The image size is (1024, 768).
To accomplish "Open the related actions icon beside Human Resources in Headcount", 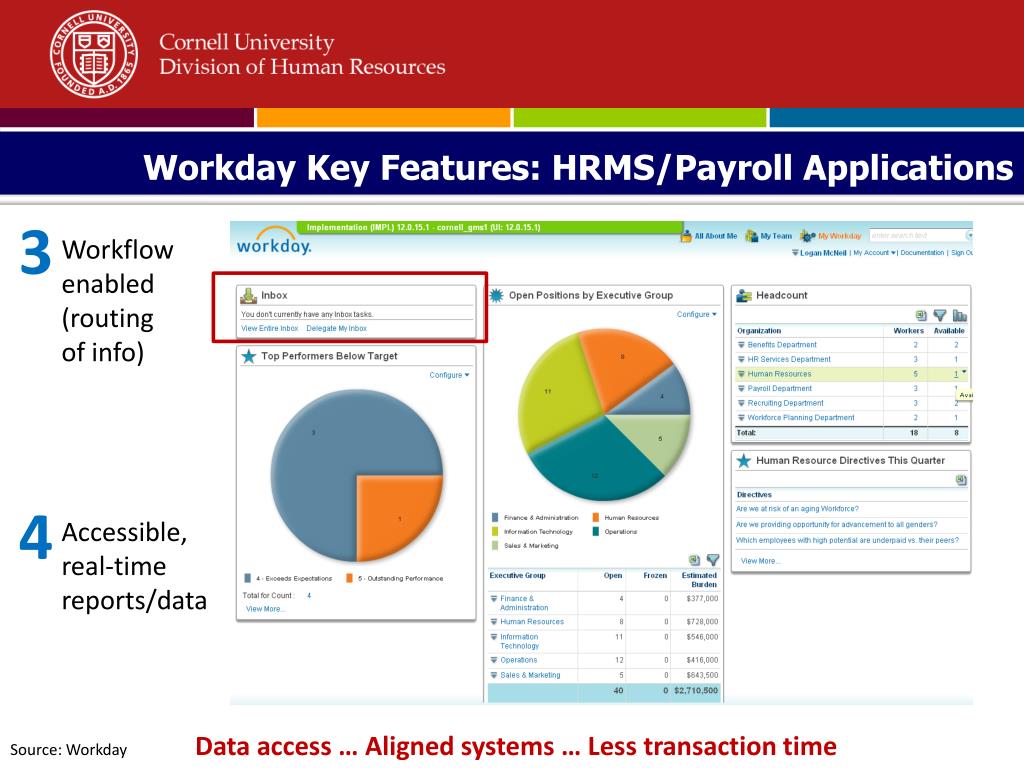I will click(741, 374).
